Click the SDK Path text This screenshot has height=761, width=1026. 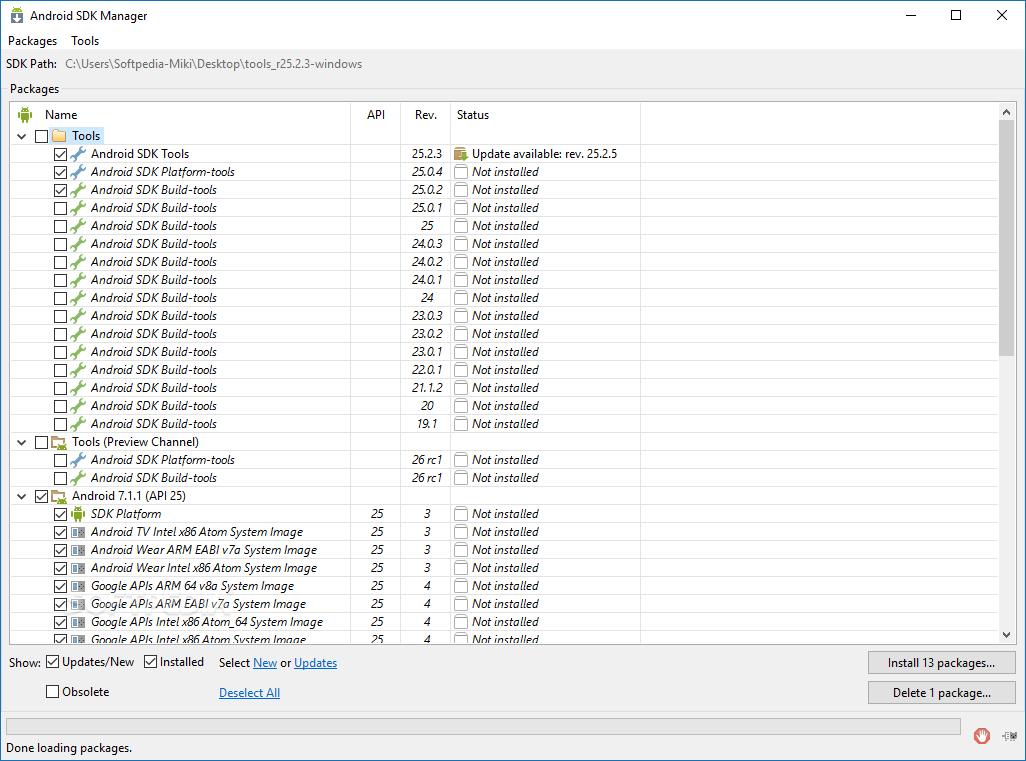[213, 64]
